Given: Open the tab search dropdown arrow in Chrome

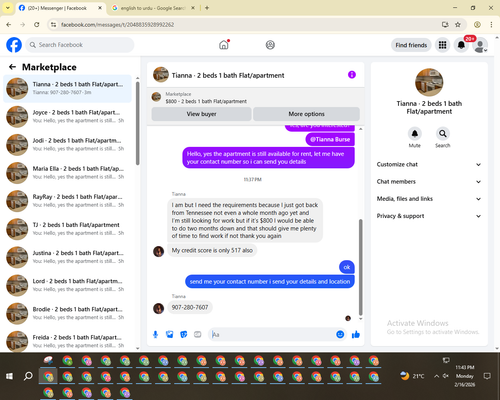Looking at the screenshot, I should coord(7,8).
